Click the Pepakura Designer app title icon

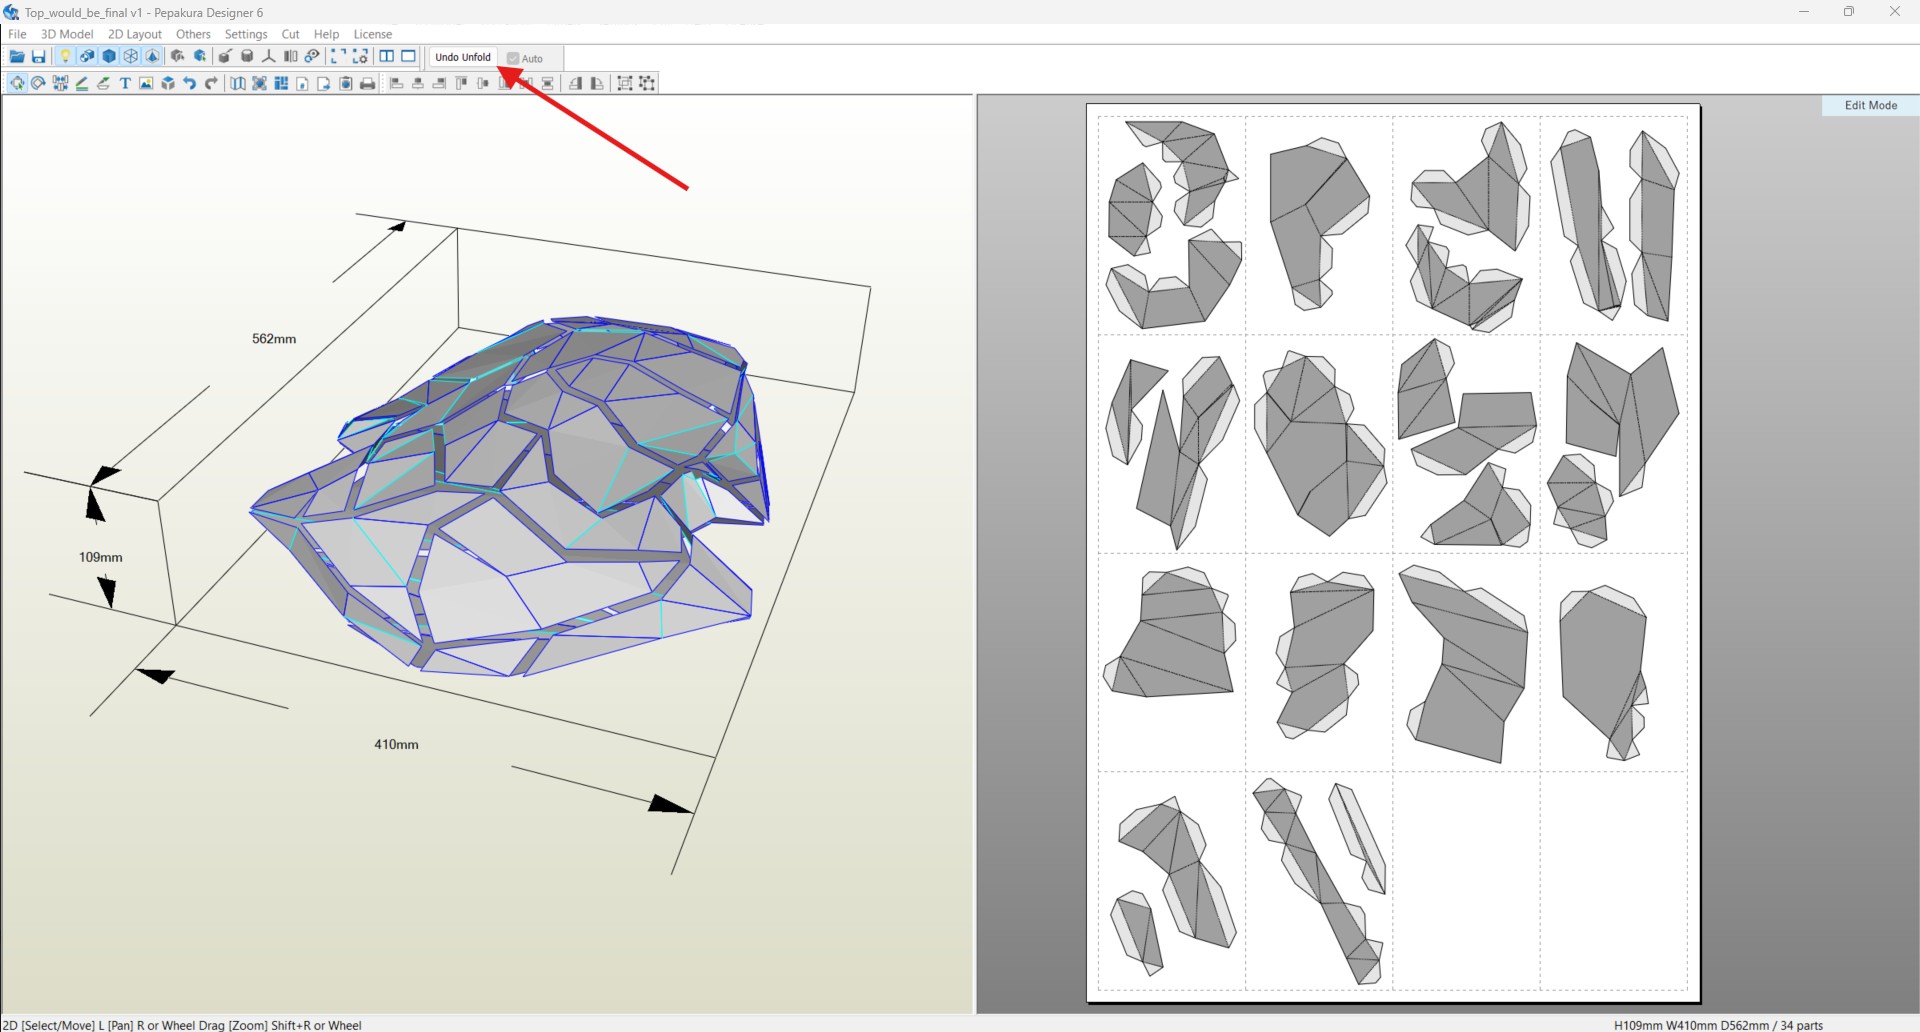tap(12, 12)
